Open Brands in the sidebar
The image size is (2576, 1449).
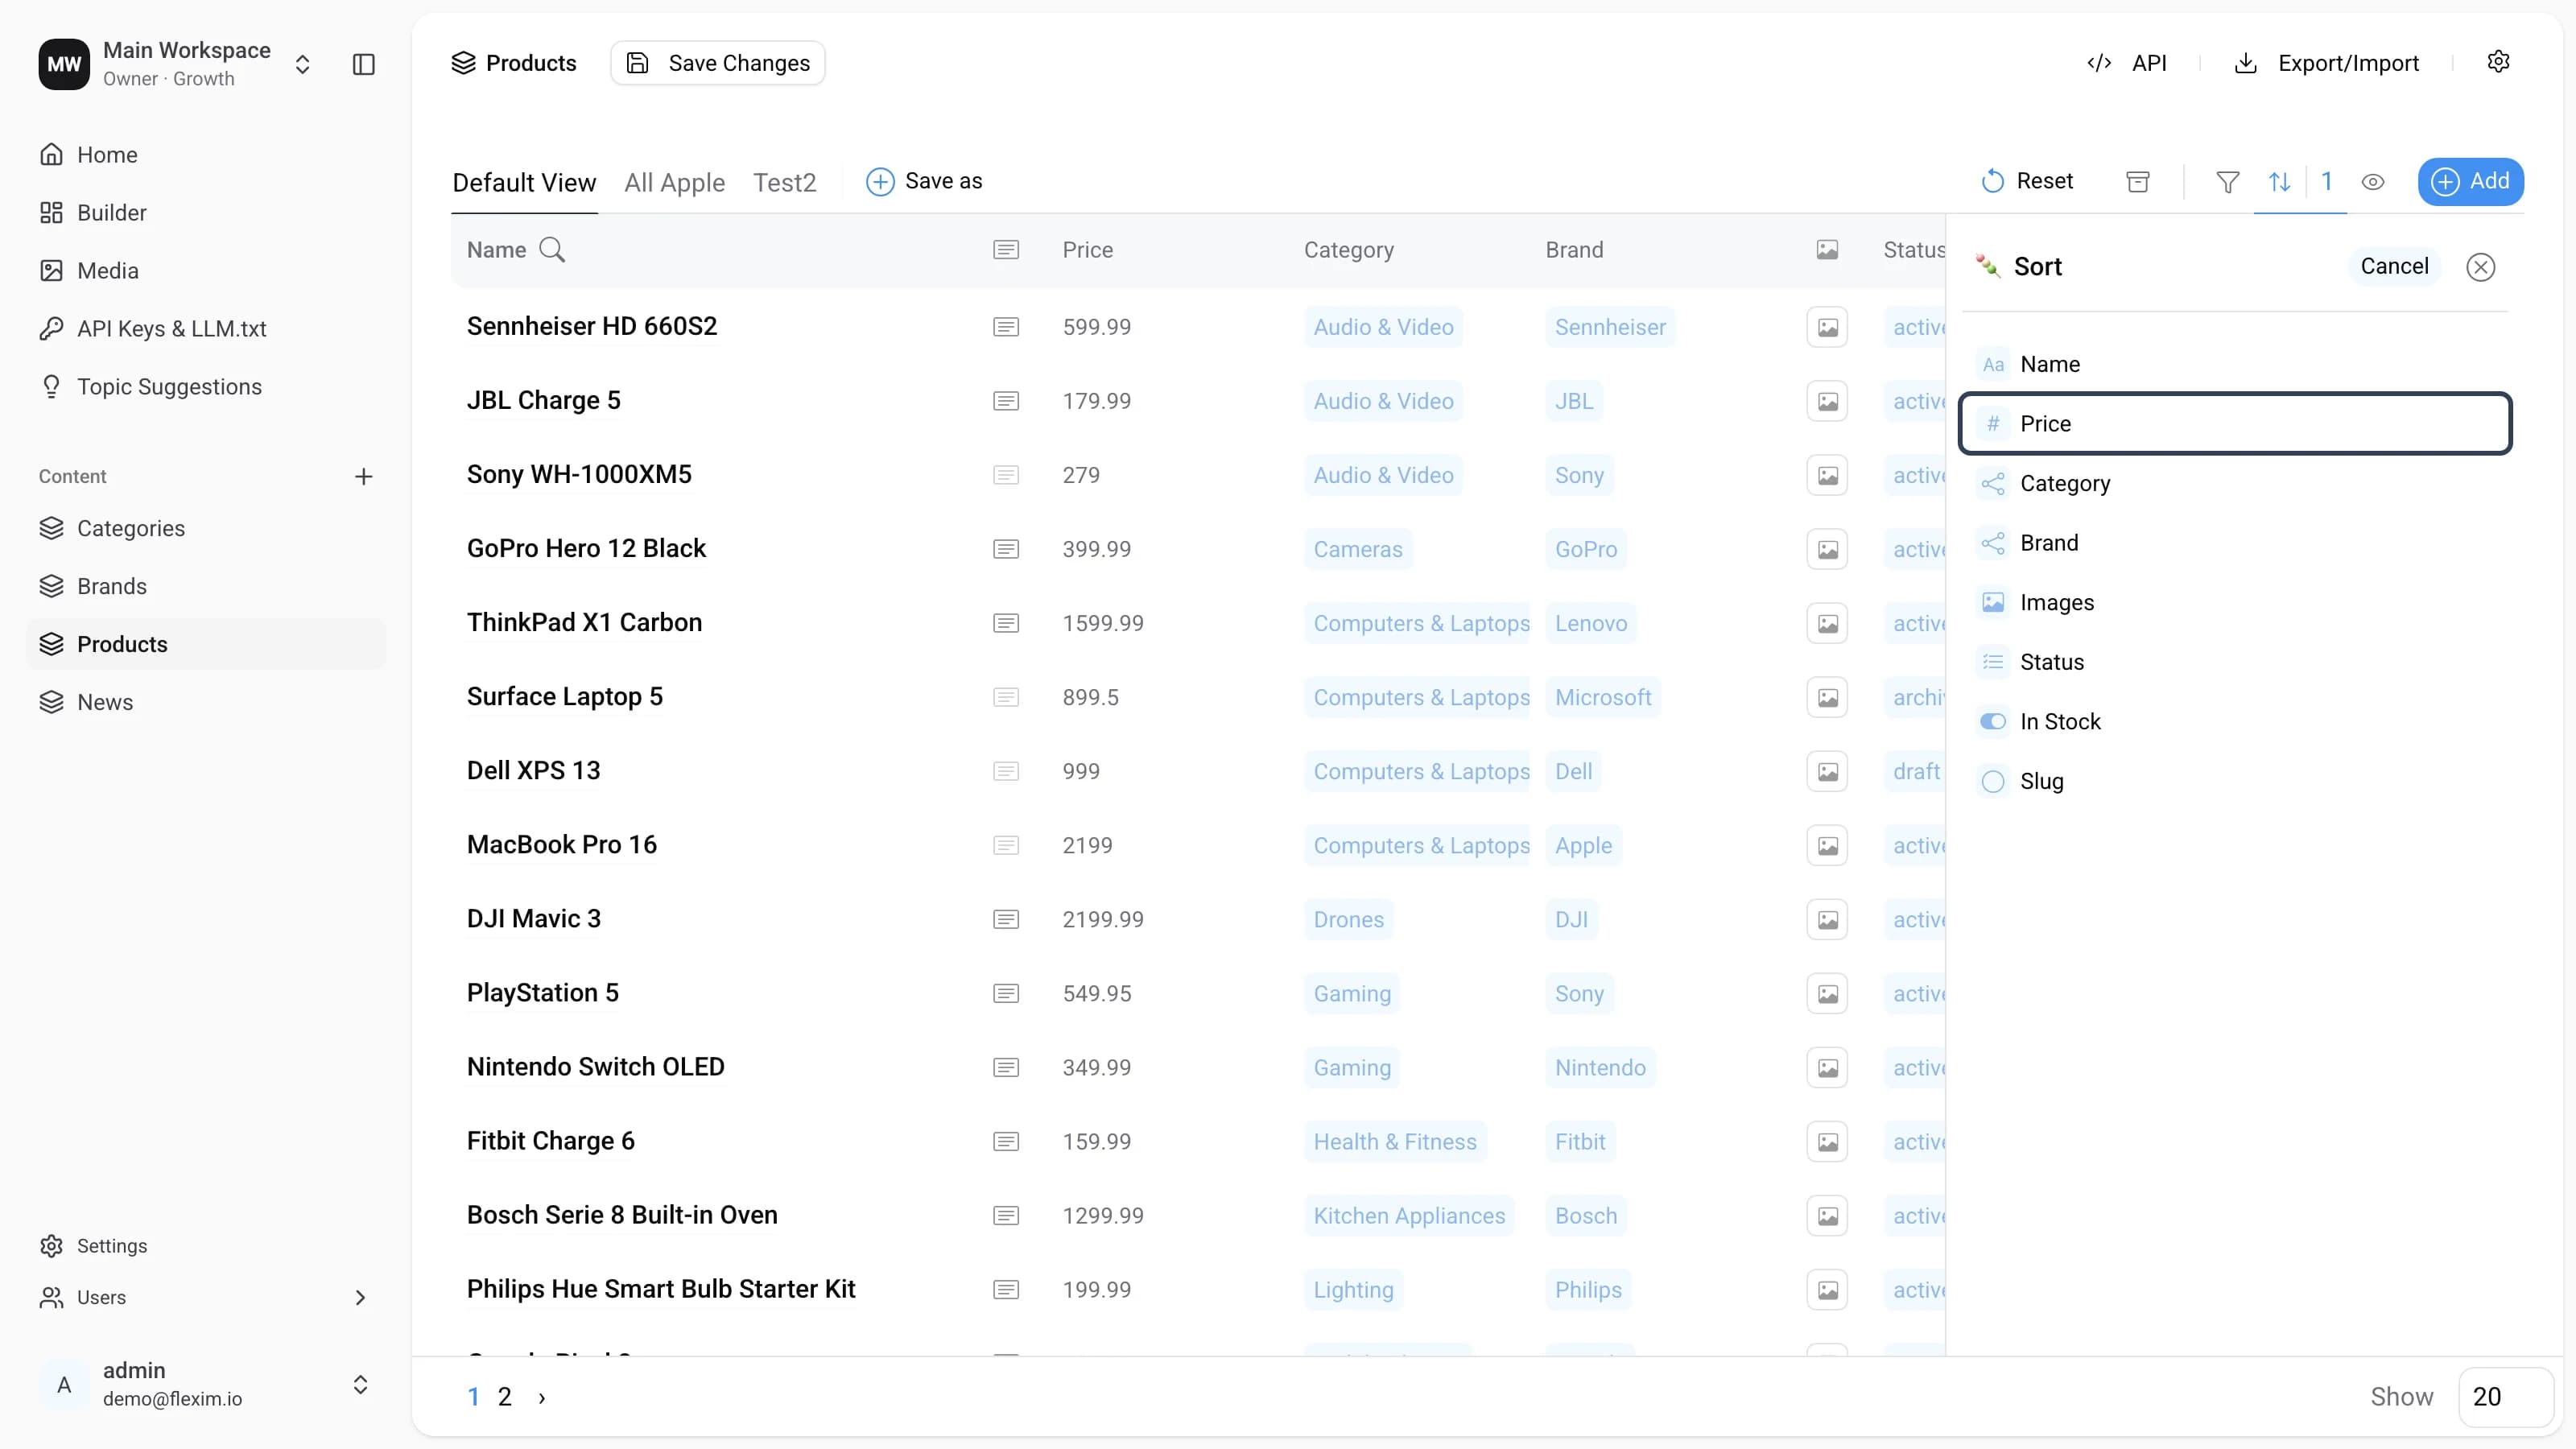(x=205, y=586)
